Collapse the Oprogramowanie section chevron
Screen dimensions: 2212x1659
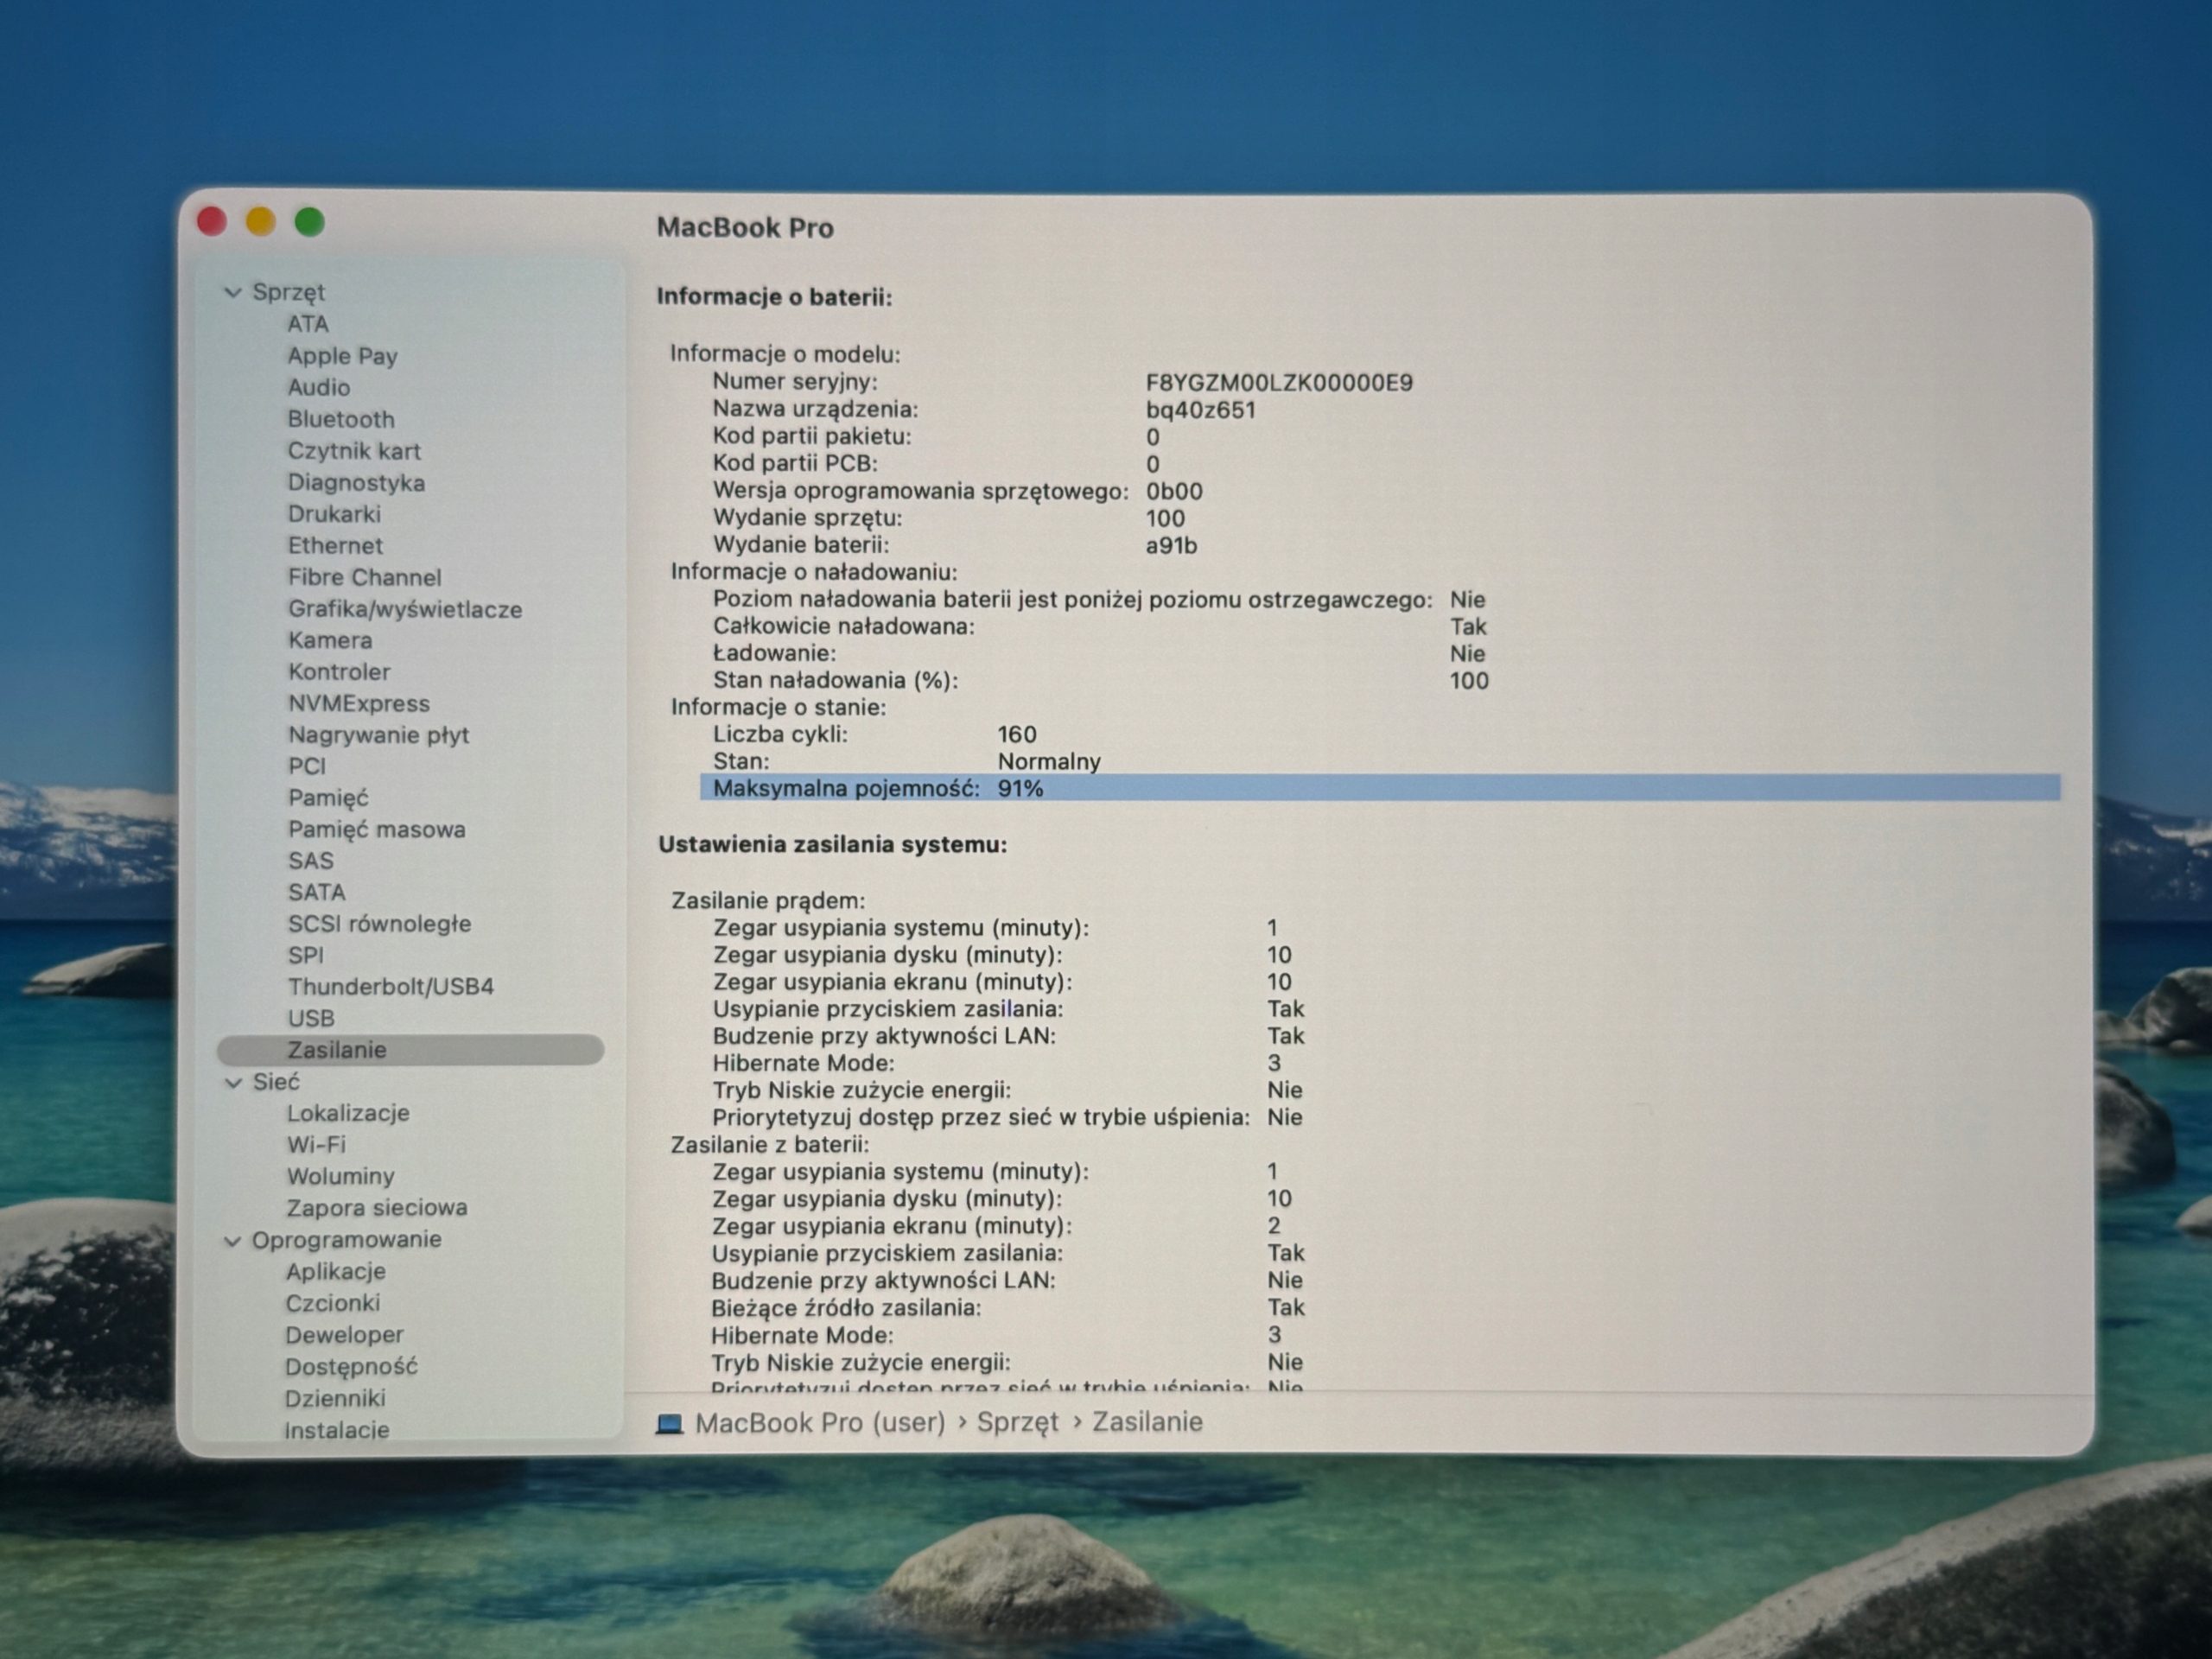(233, 1241)
